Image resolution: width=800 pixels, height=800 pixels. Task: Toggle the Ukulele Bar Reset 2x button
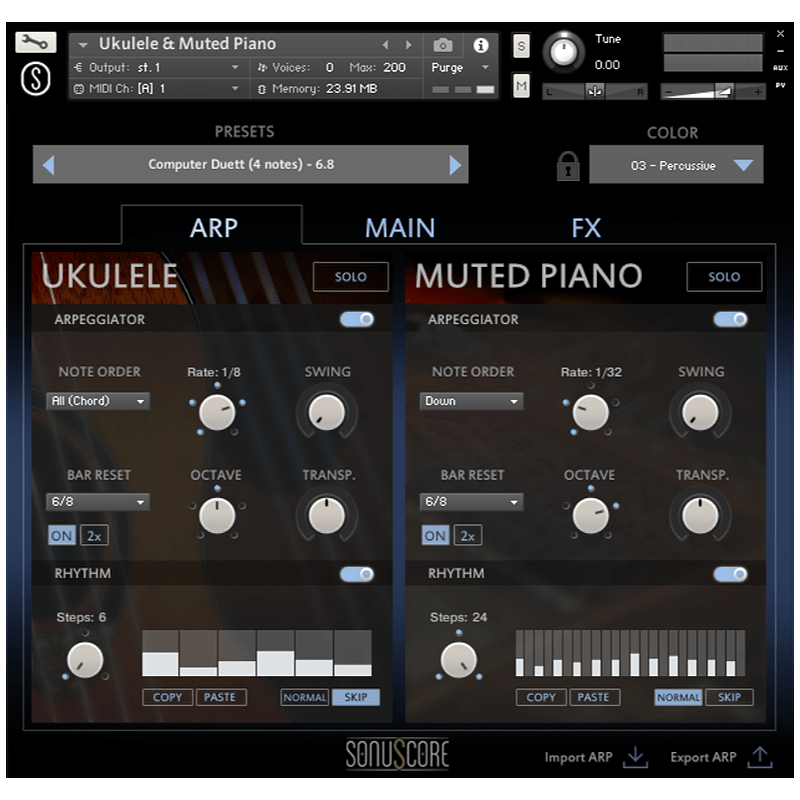tap(94, 535)
